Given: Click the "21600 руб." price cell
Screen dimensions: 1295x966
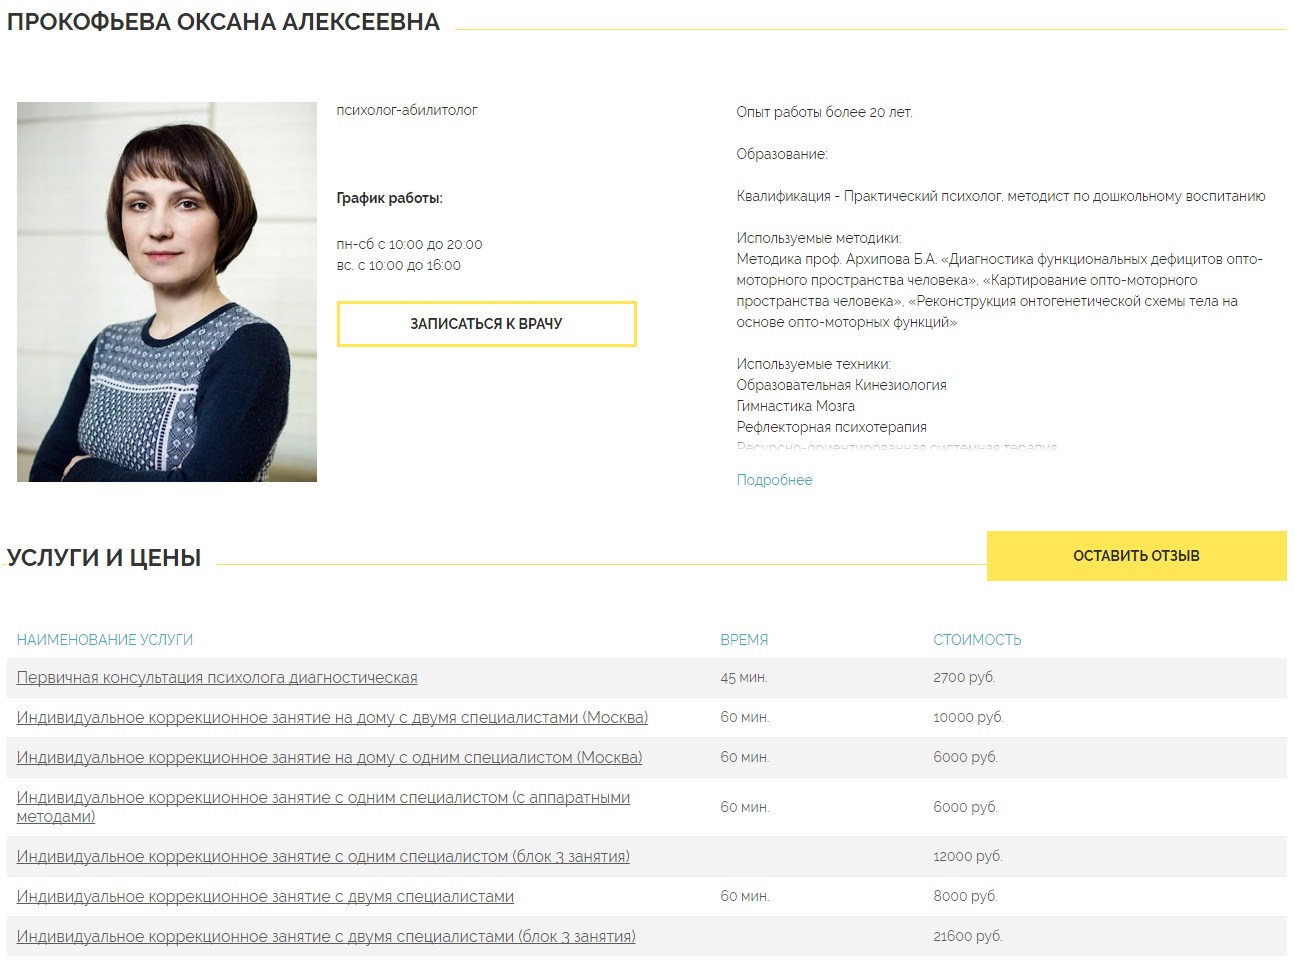Looking at the screenshot, I should [967, 937].
